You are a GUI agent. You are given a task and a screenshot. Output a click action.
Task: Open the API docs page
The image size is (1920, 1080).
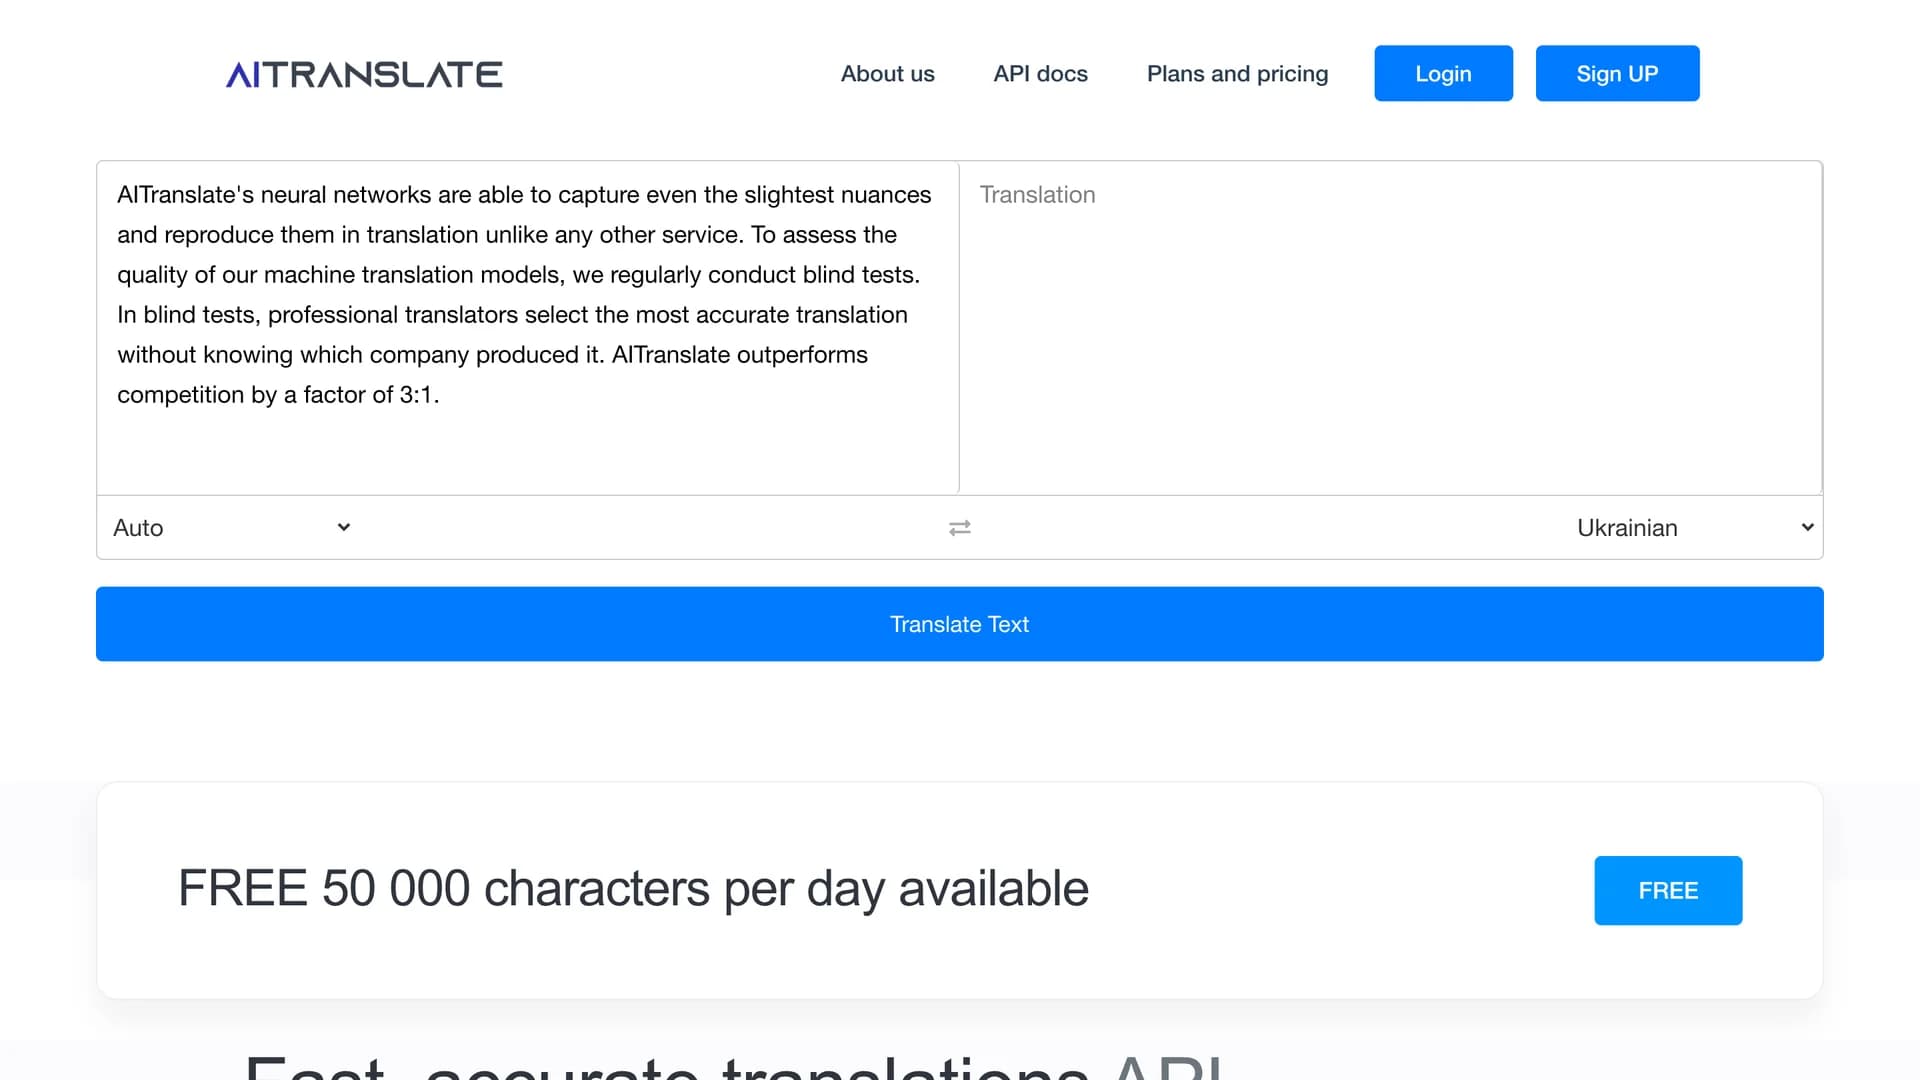pyautogui.click(x=1040, y=74)
